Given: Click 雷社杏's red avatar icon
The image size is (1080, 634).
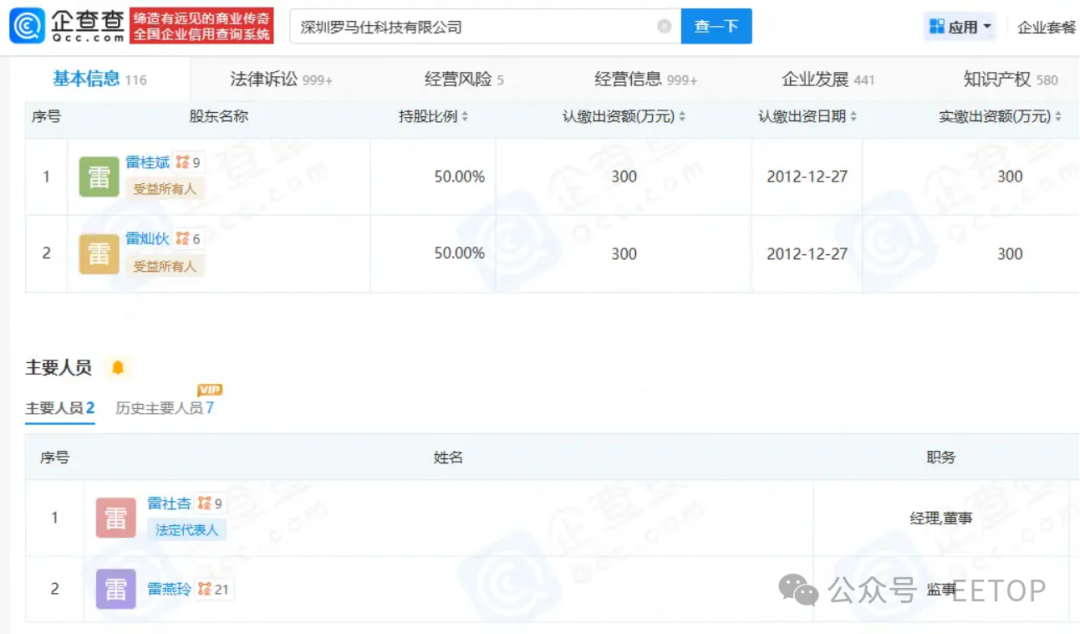Looking at the screenshot, I should 115,517.
